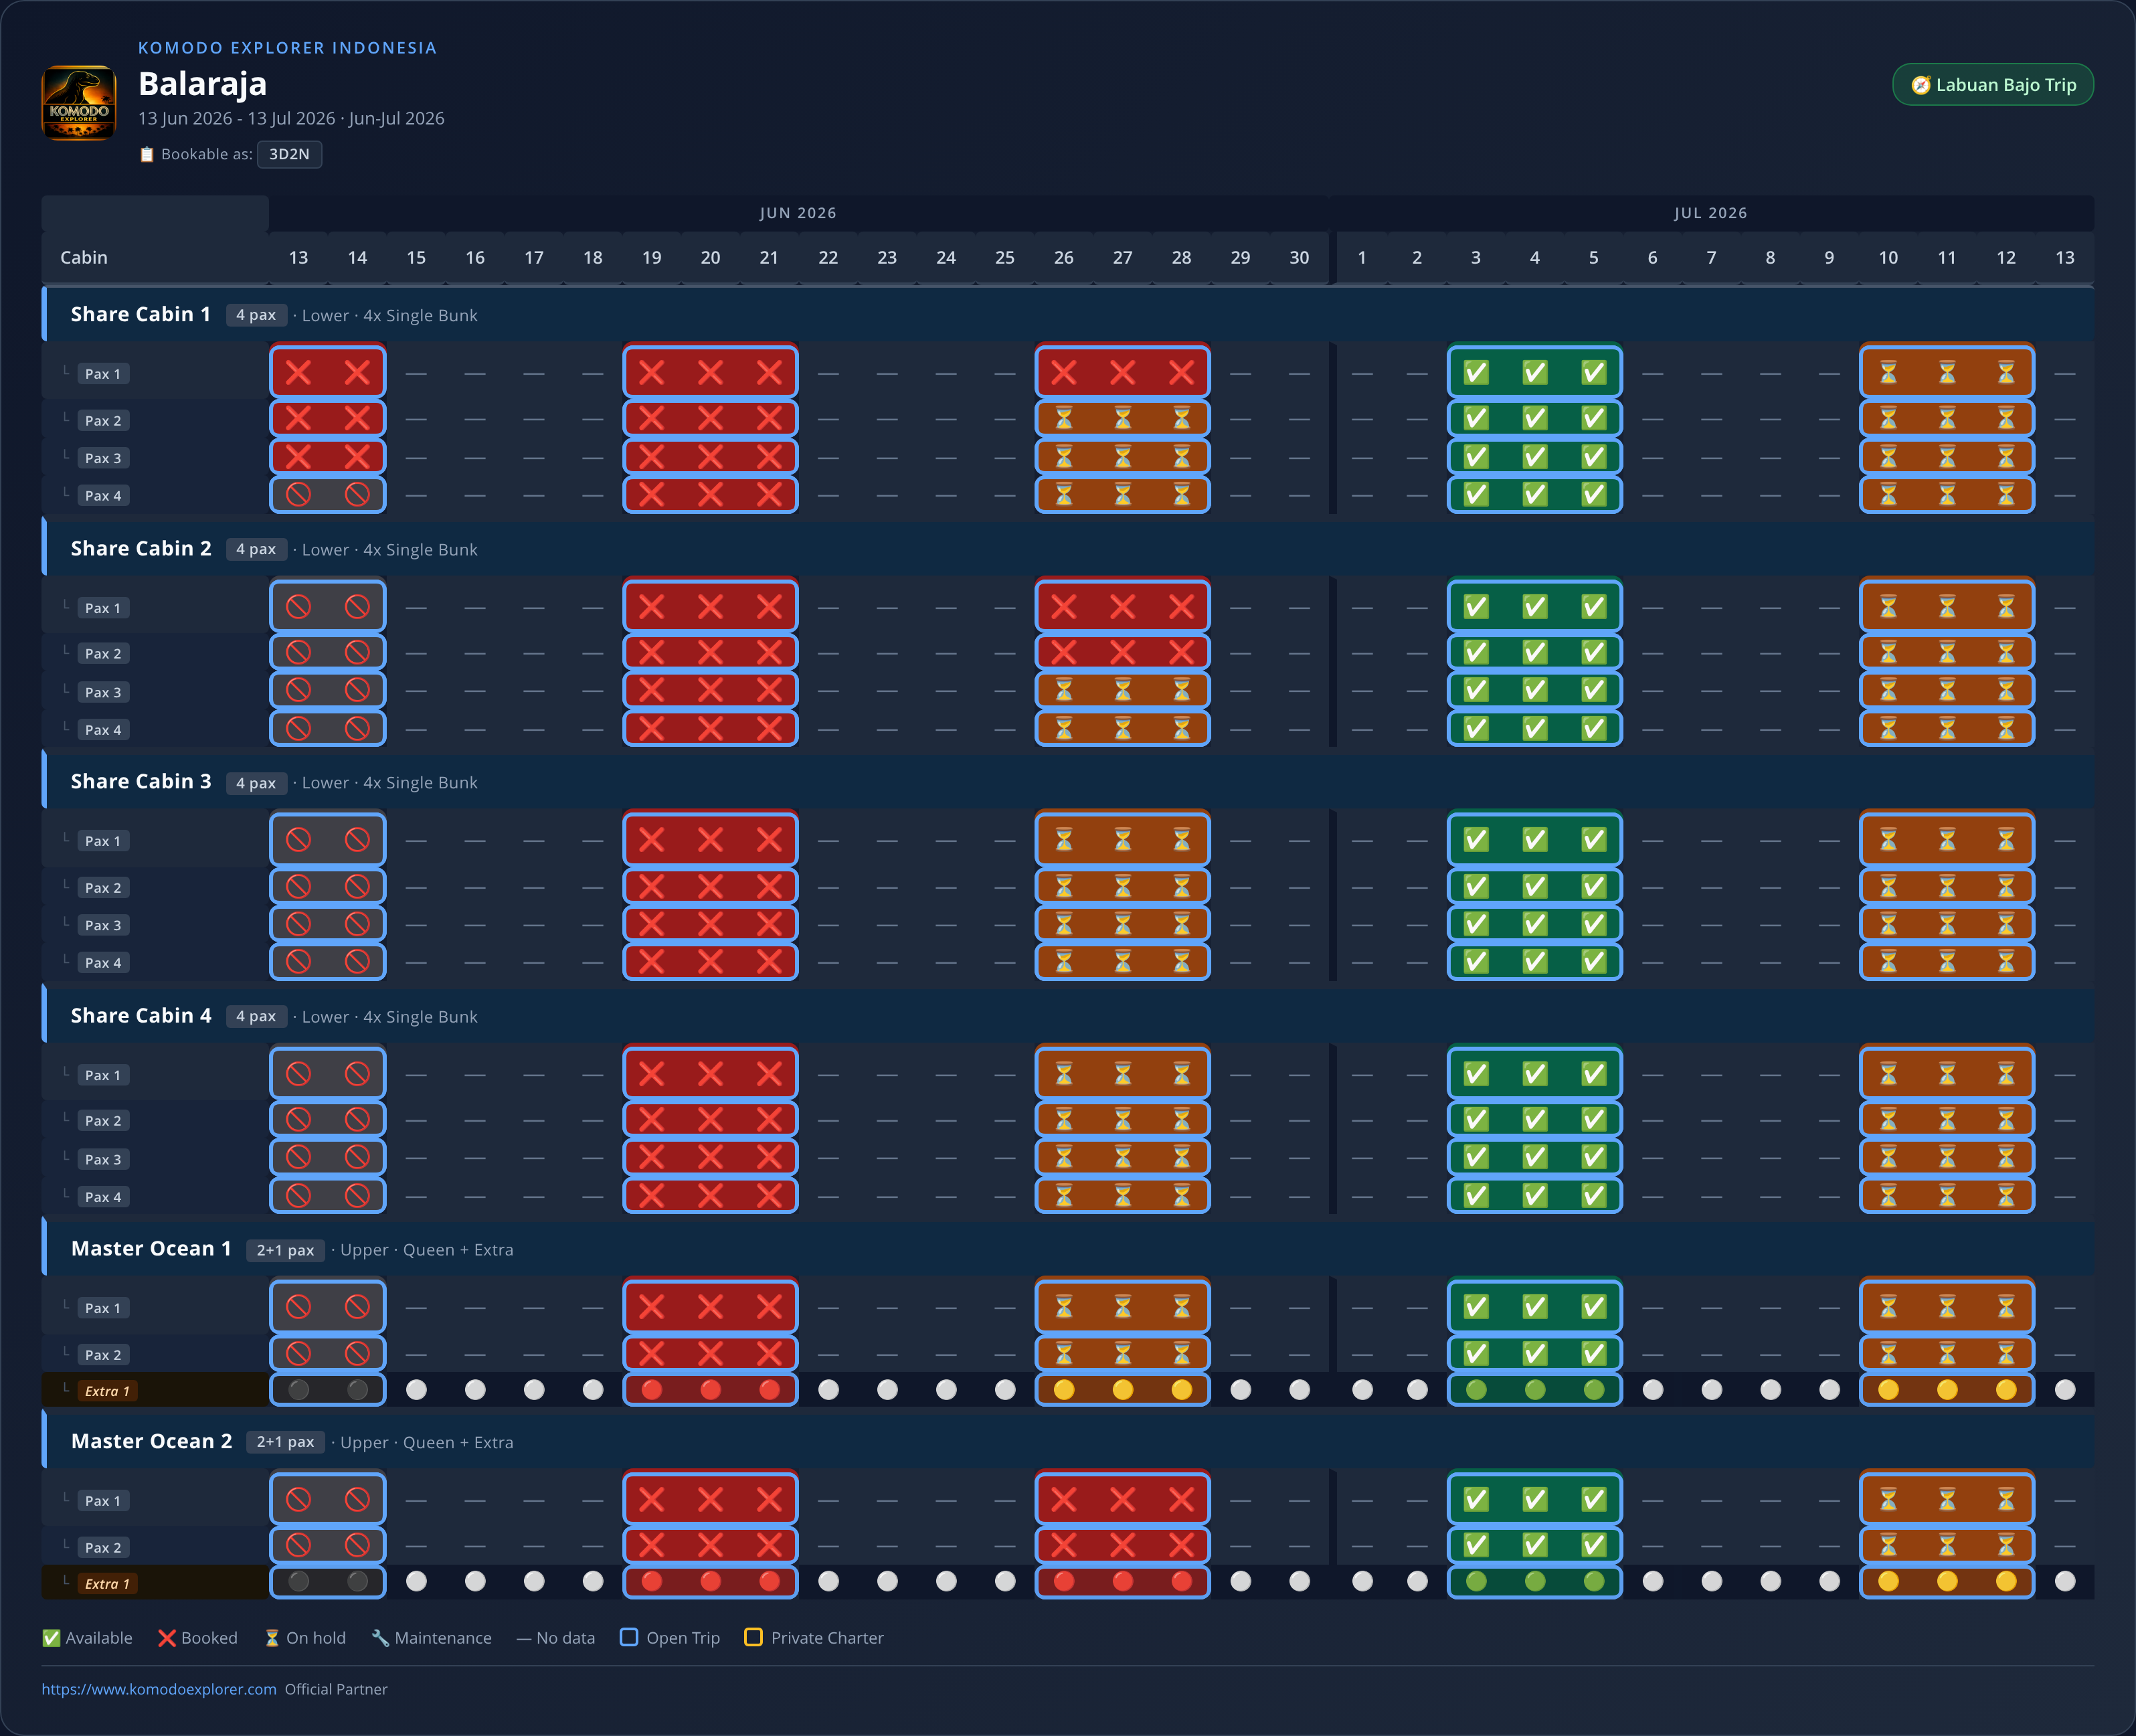This screenshot has width=2136, height=1736.
Task: Click the Available checkmark legend icon
Action: click(x=51, y=1638)
